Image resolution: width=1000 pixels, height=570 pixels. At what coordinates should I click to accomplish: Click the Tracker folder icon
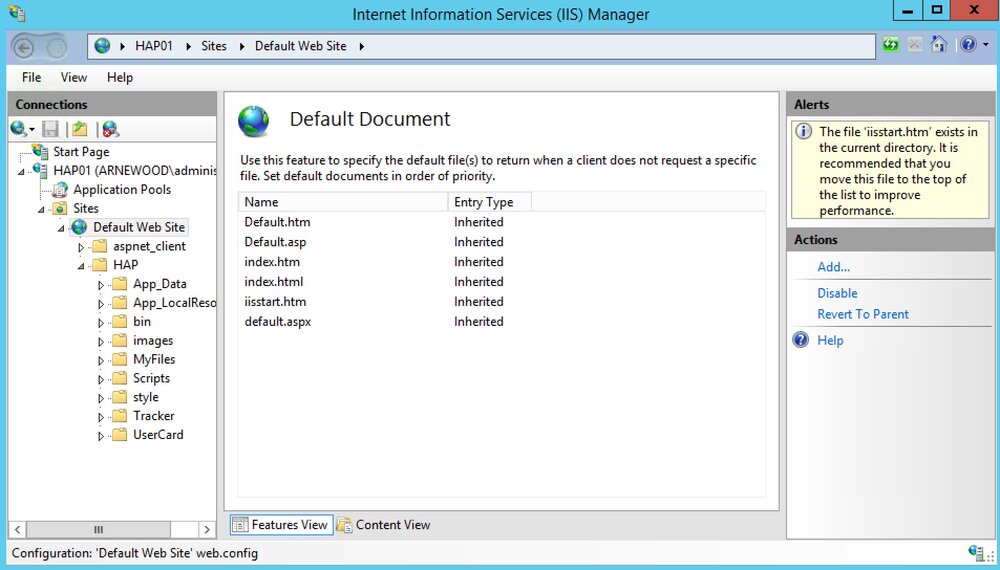click(120, 416)
